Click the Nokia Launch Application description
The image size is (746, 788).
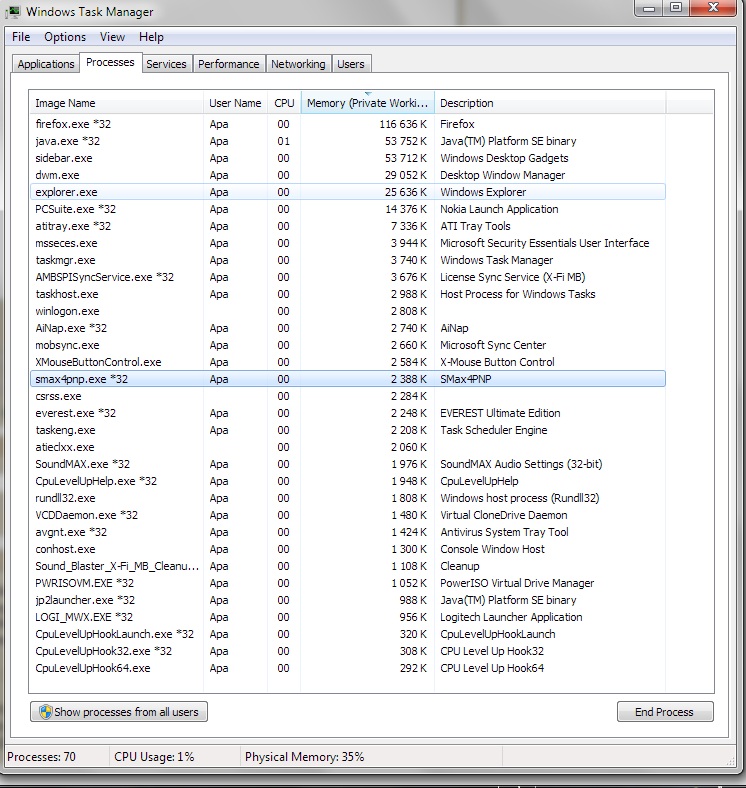pyautogui.click(x=499, y=209)
